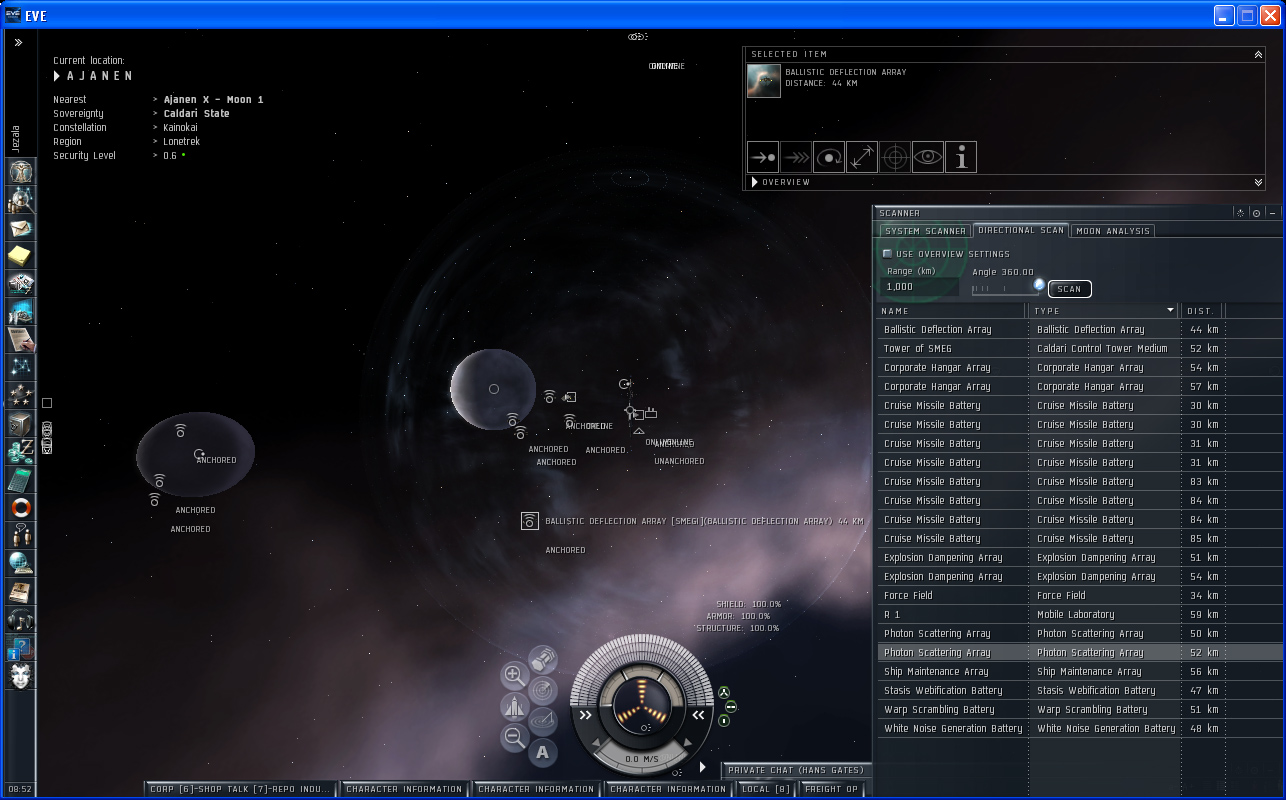Click the Dist. column header
The image size is (1286, 800).
point(1202,311)
